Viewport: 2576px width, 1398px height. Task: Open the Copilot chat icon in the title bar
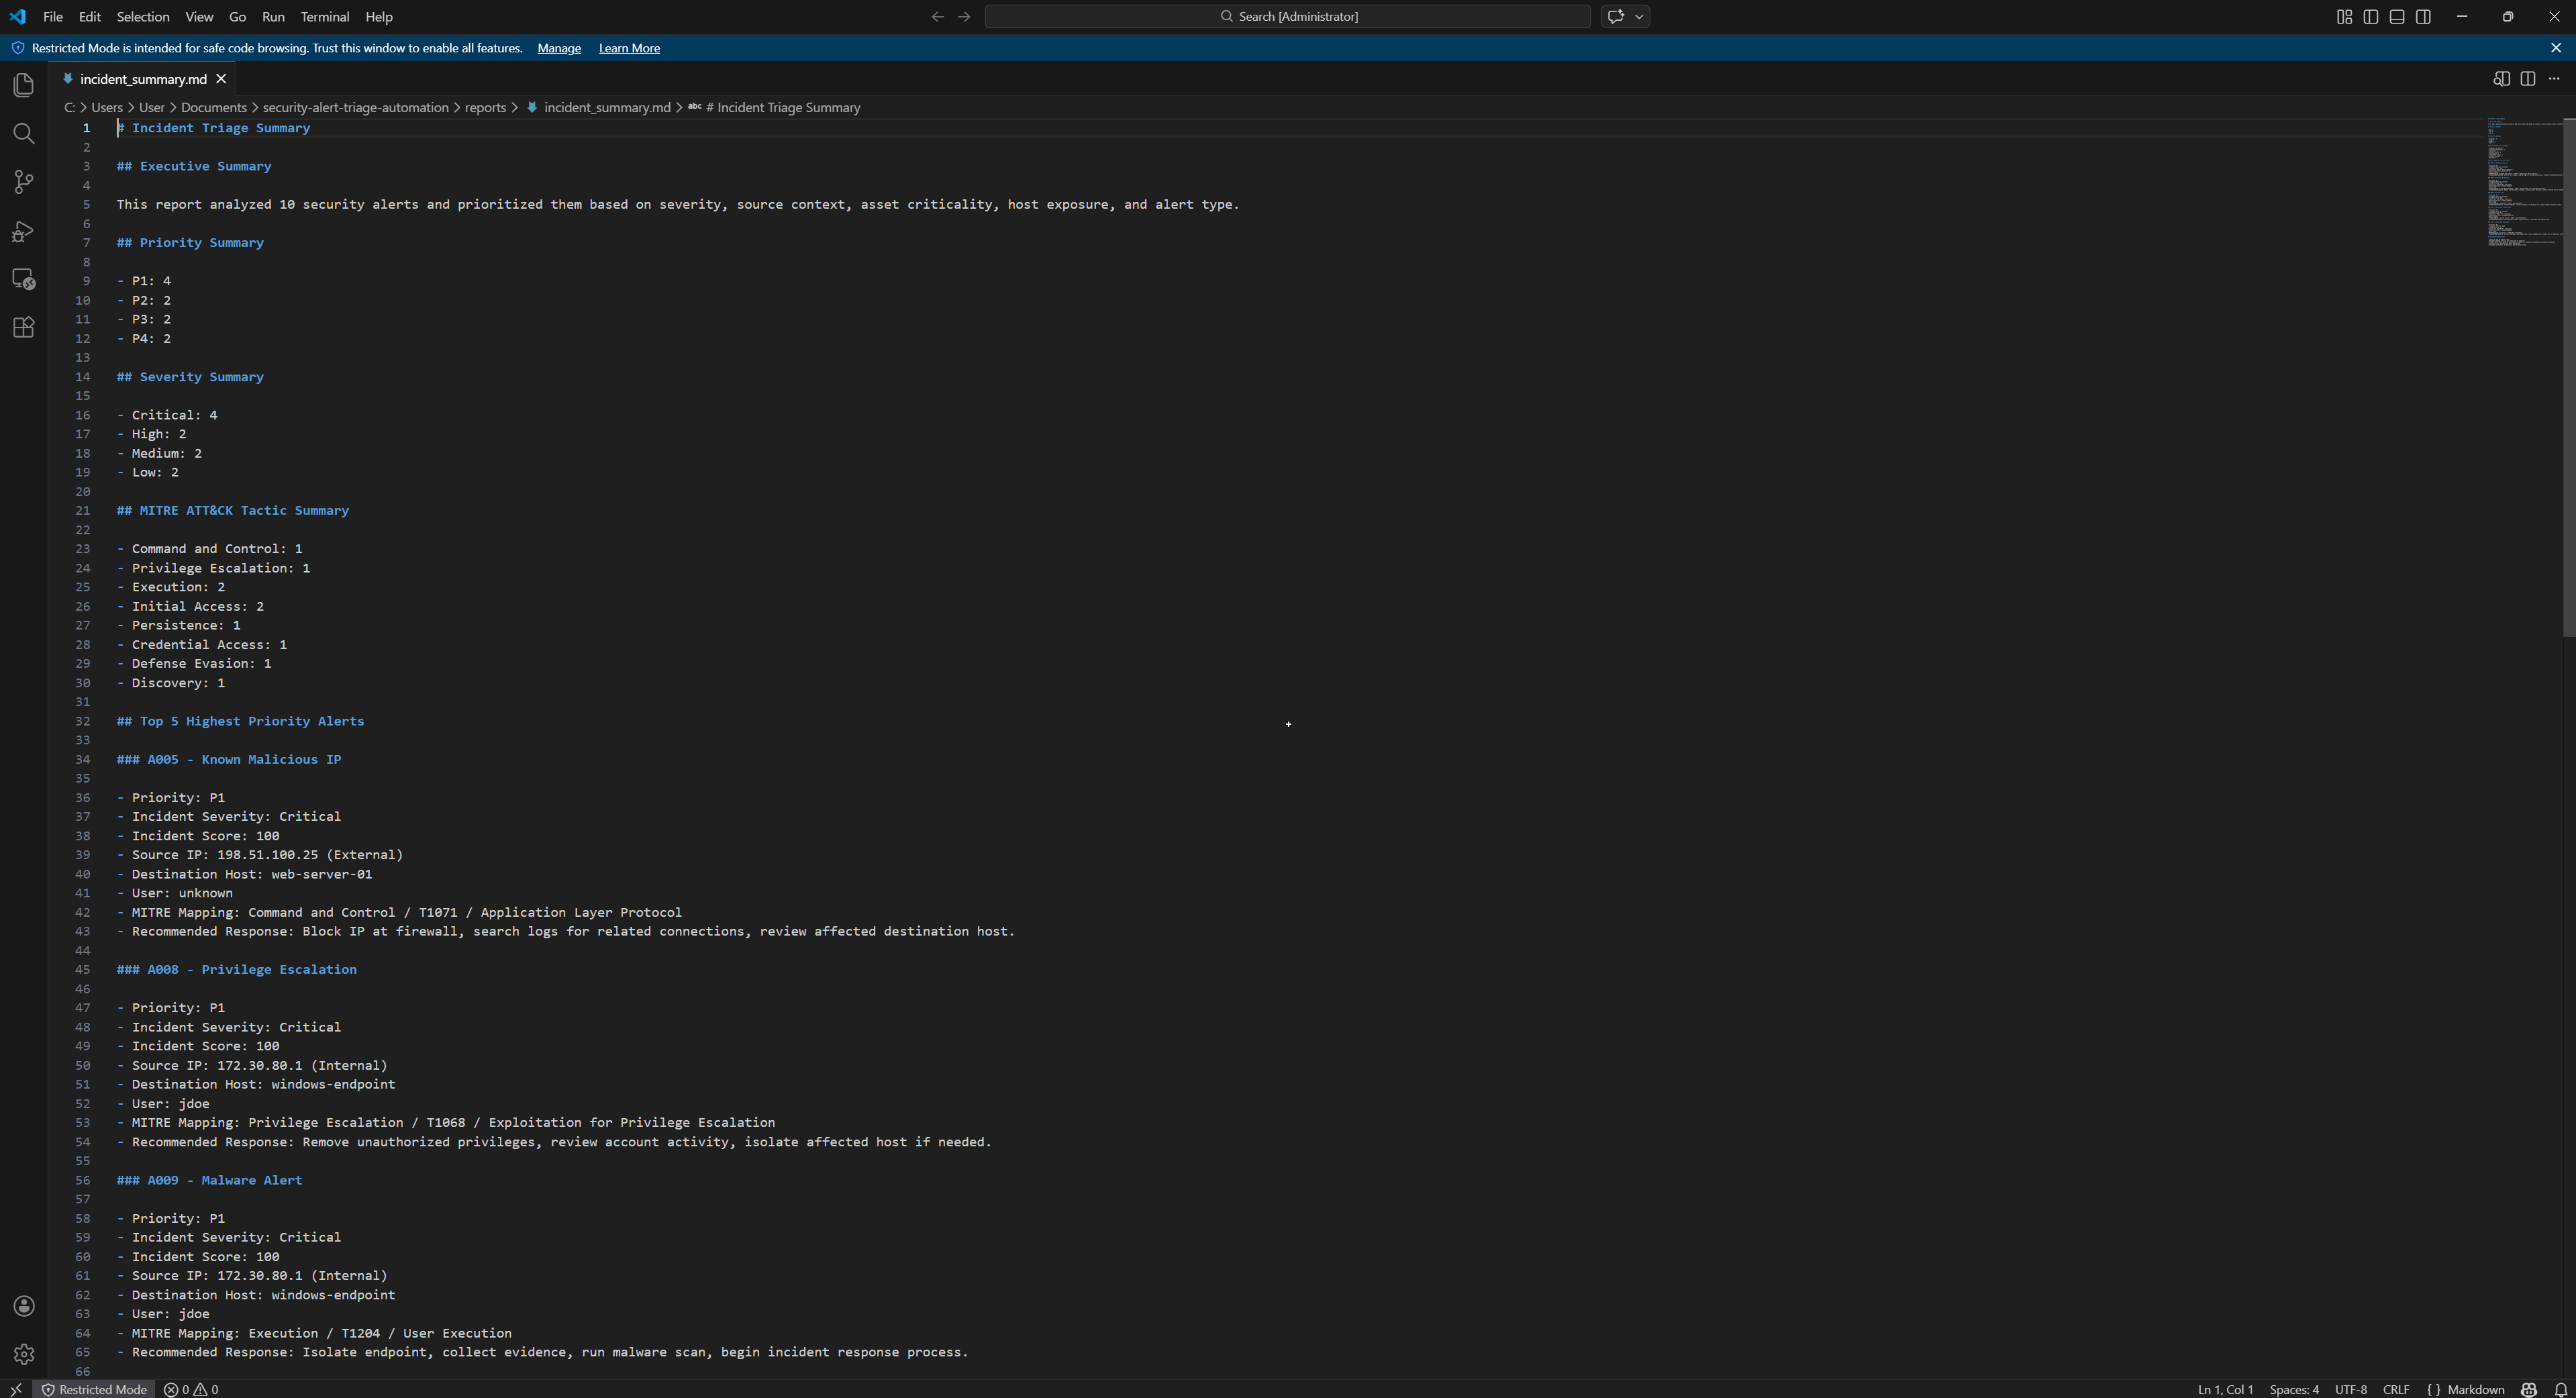click(1616, 16)
